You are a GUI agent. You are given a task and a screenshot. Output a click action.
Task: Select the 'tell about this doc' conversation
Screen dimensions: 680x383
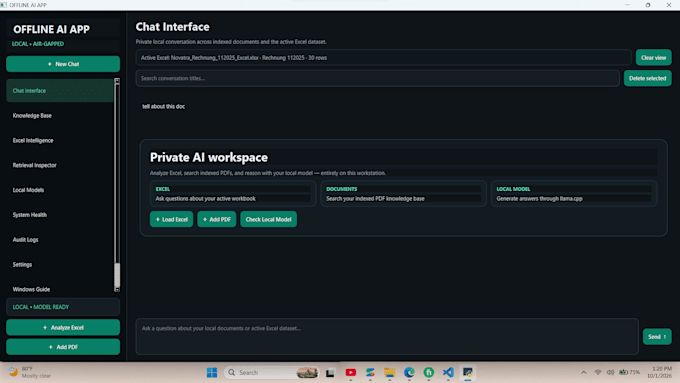point(163,106)
